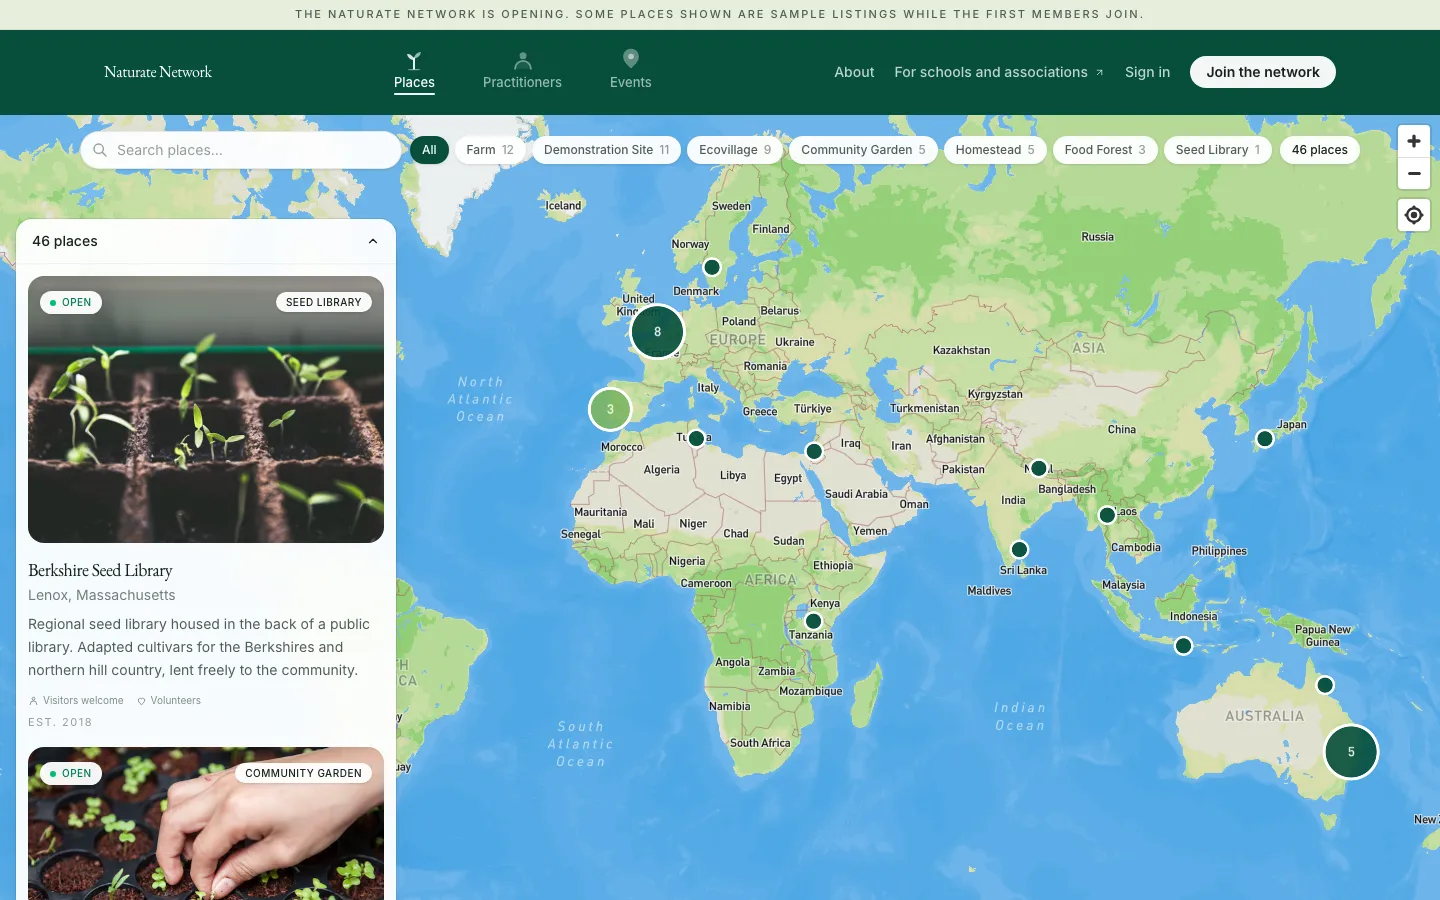Filter places by Farm

click(x=490, y=150)
